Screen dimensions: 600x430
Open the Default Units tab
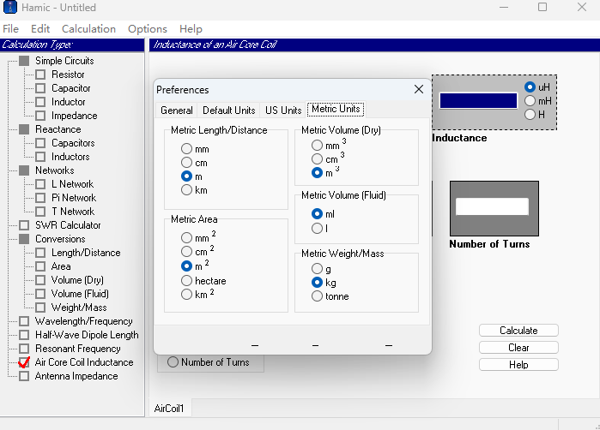(229, 110)
